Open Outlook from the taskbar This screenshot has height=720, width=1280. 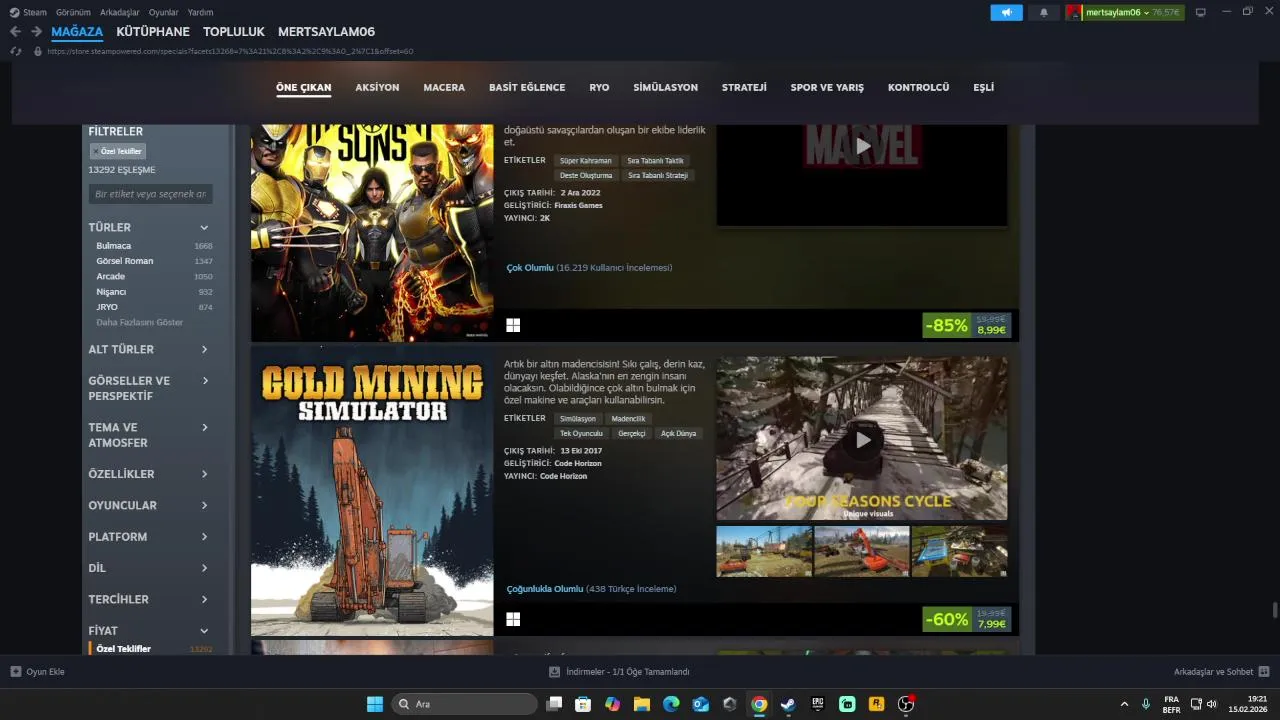click(x=701, y=704)
